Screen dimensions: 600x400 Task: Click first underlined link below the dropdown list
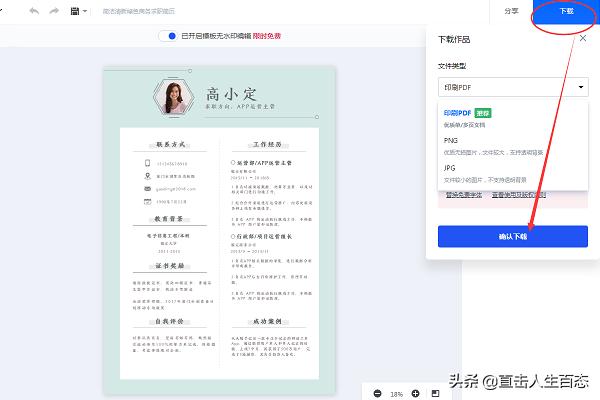pyautogui.click(x=464, y=195)
